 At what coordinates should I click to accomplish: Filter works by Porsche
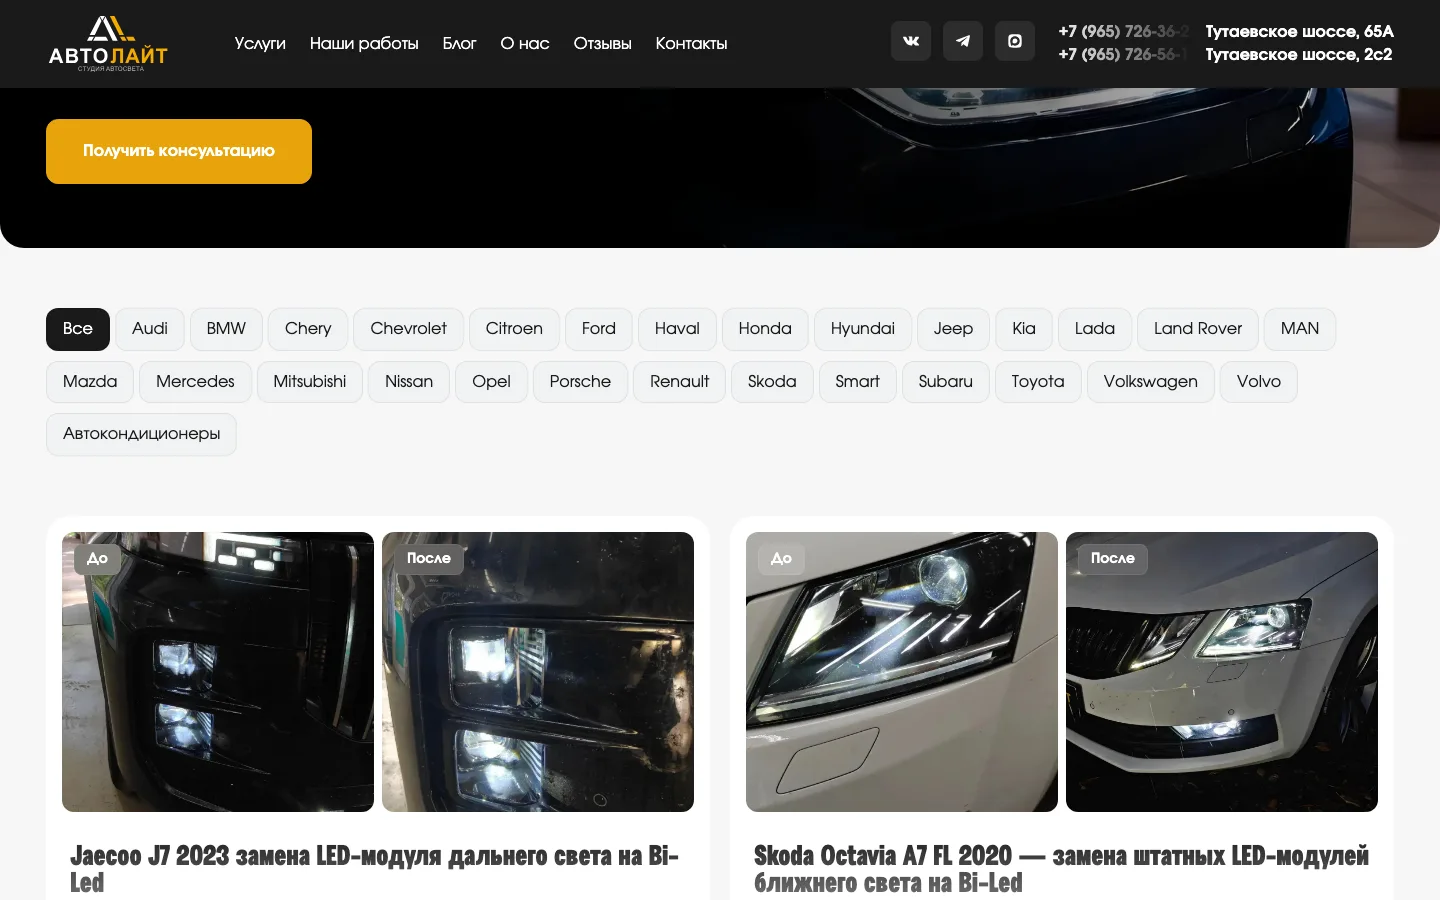[x=580, y=382]
